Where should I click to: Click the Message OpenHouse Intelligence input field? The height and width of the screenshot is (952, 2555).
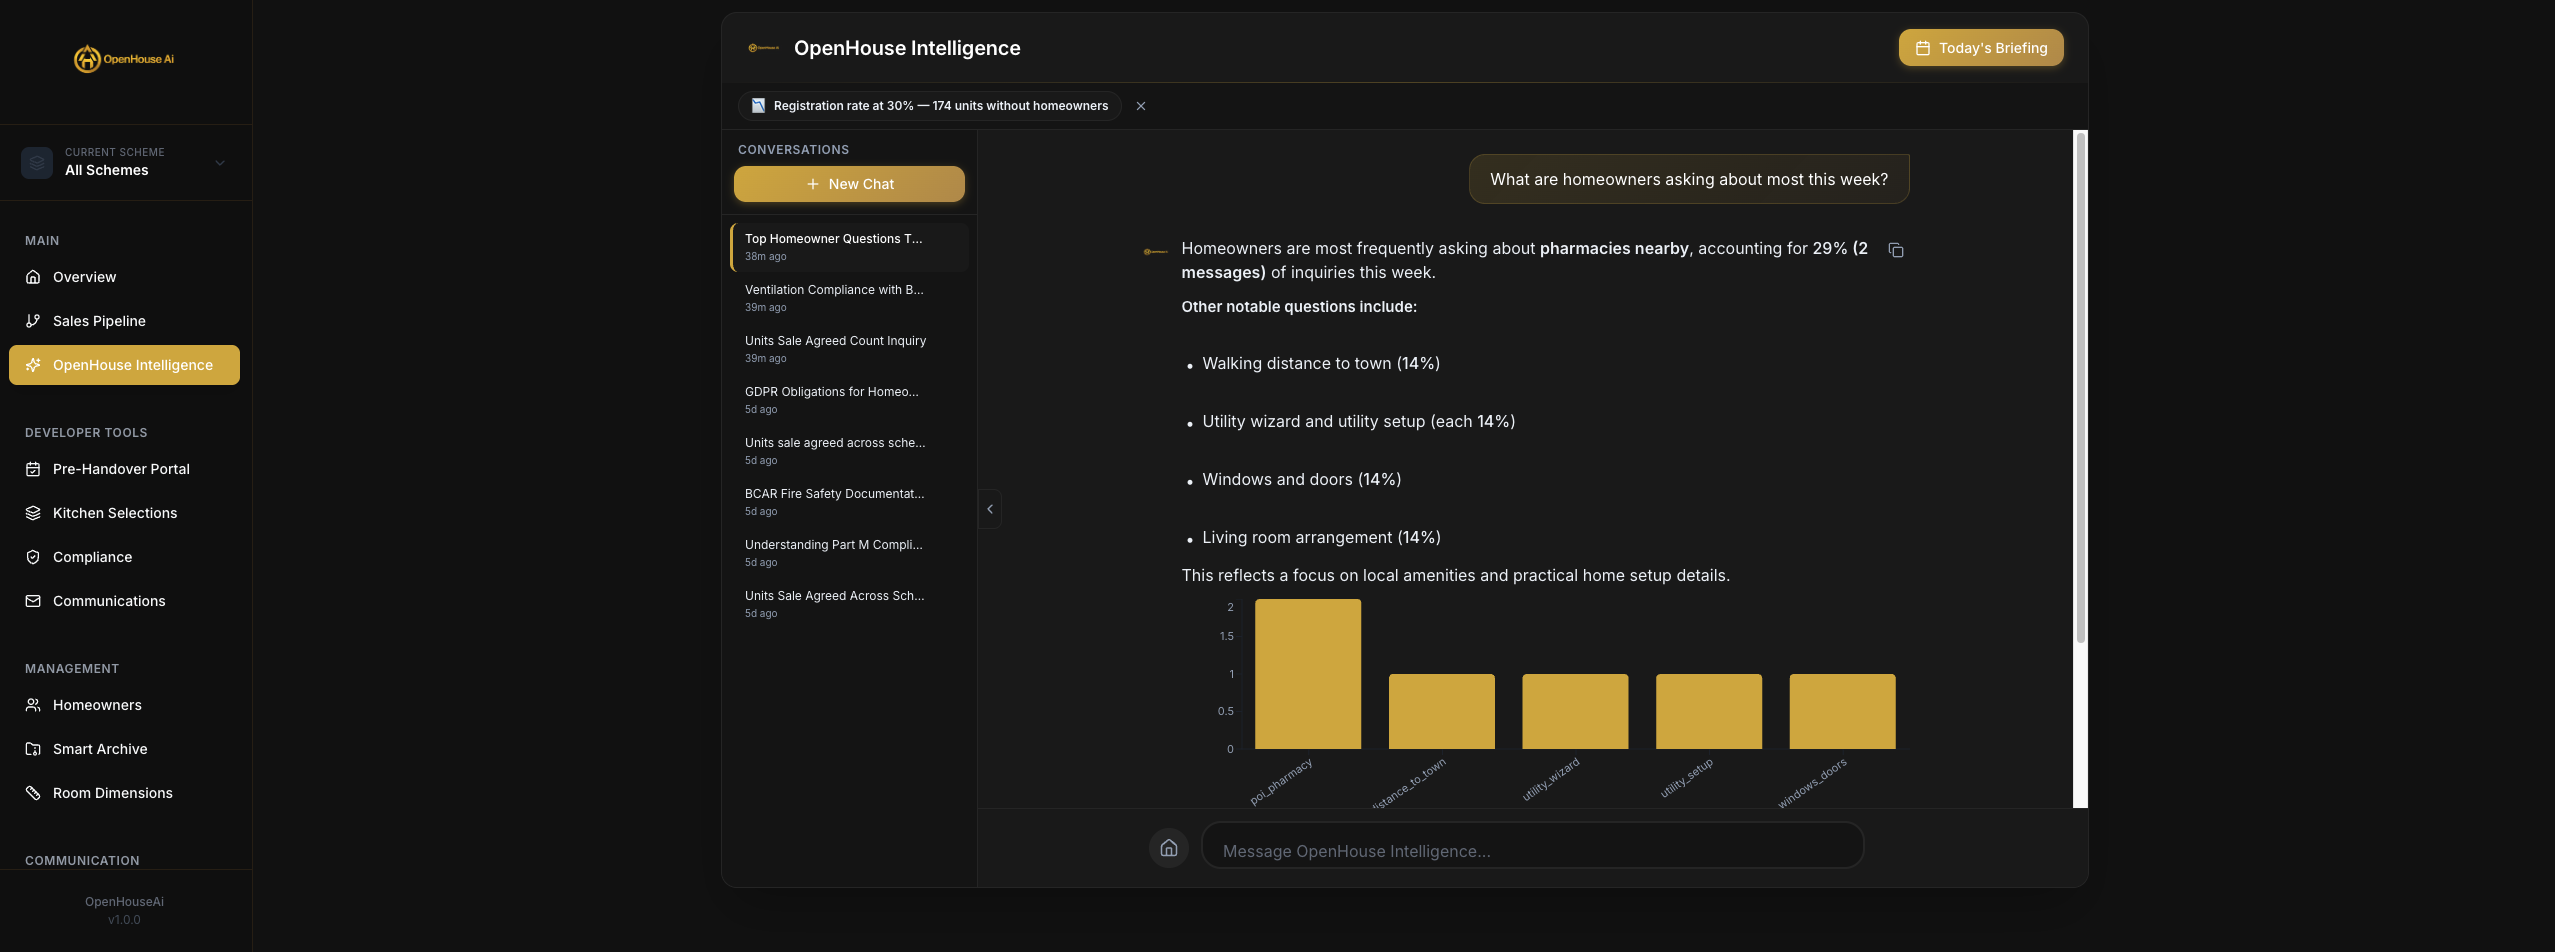(1533, 848)
